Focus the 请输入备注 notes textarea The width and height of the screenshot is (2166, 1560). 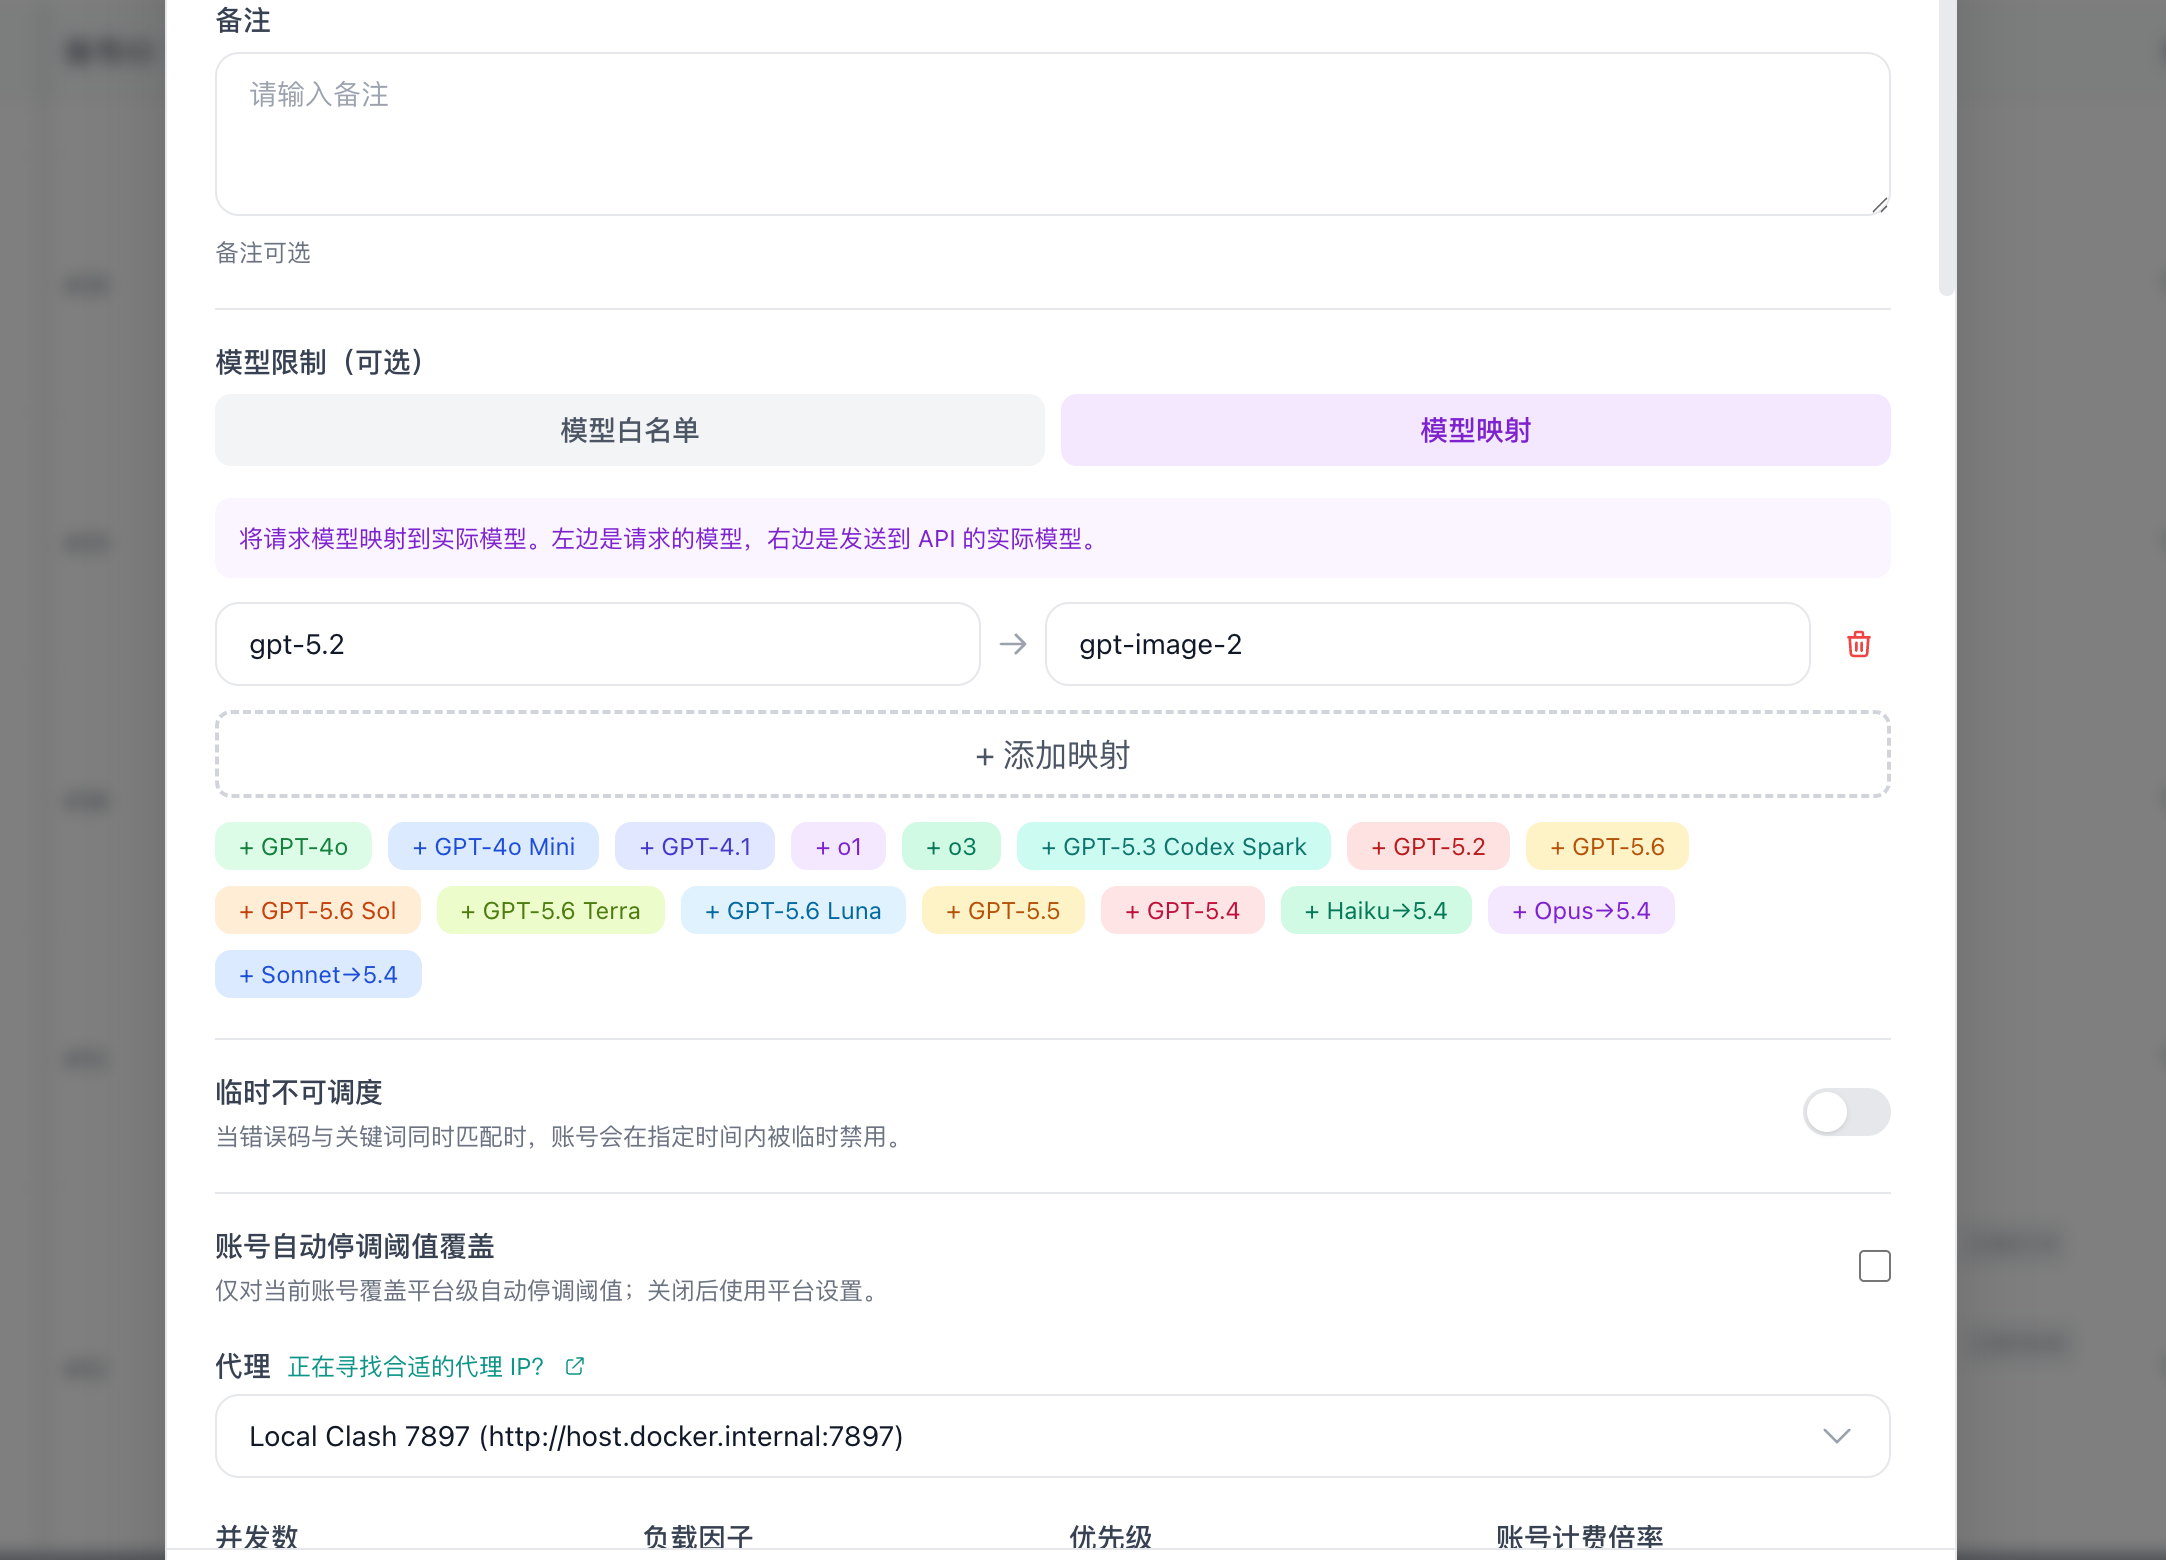1052,134
